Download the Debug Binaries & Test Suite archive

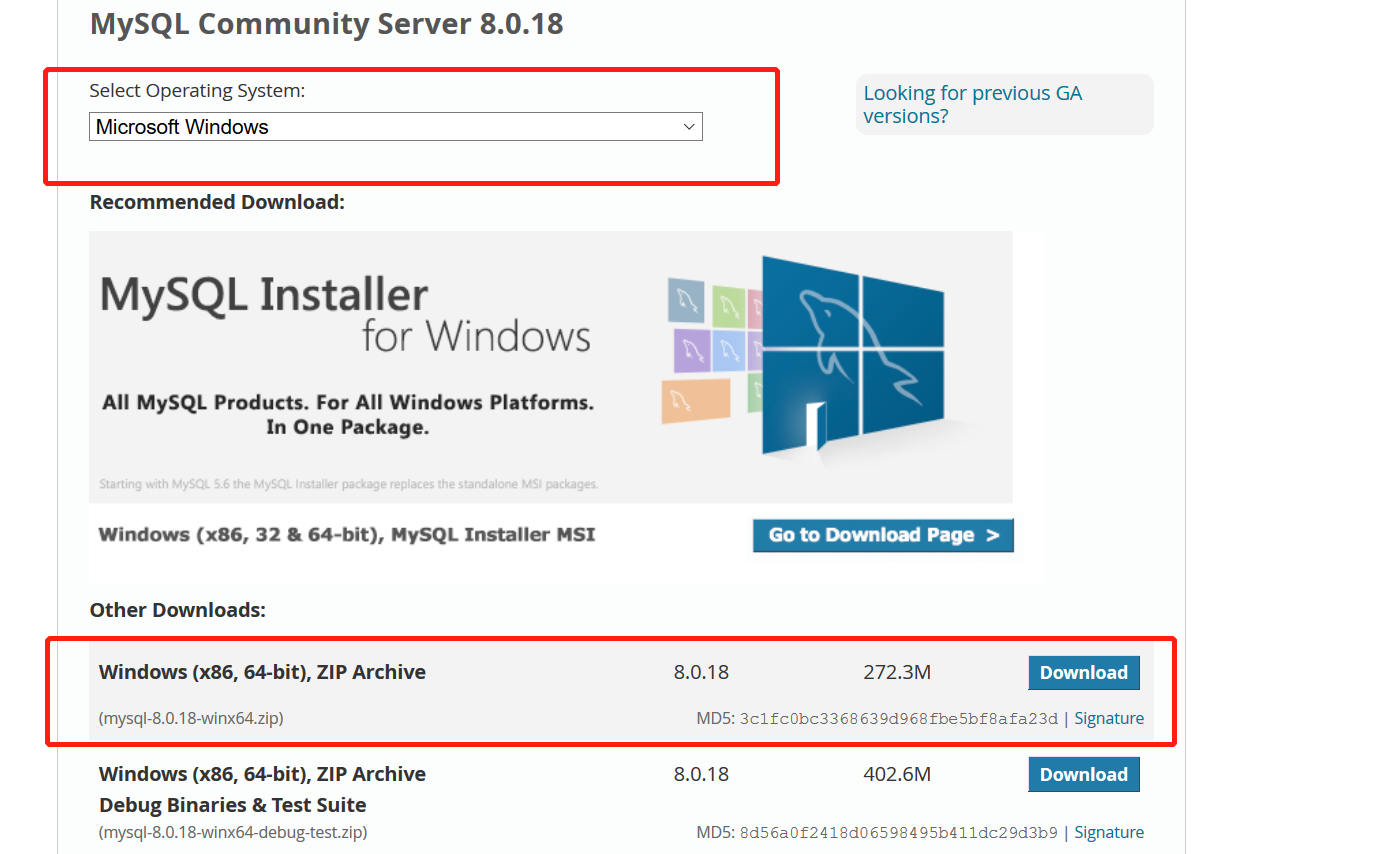pos(1083,774)
